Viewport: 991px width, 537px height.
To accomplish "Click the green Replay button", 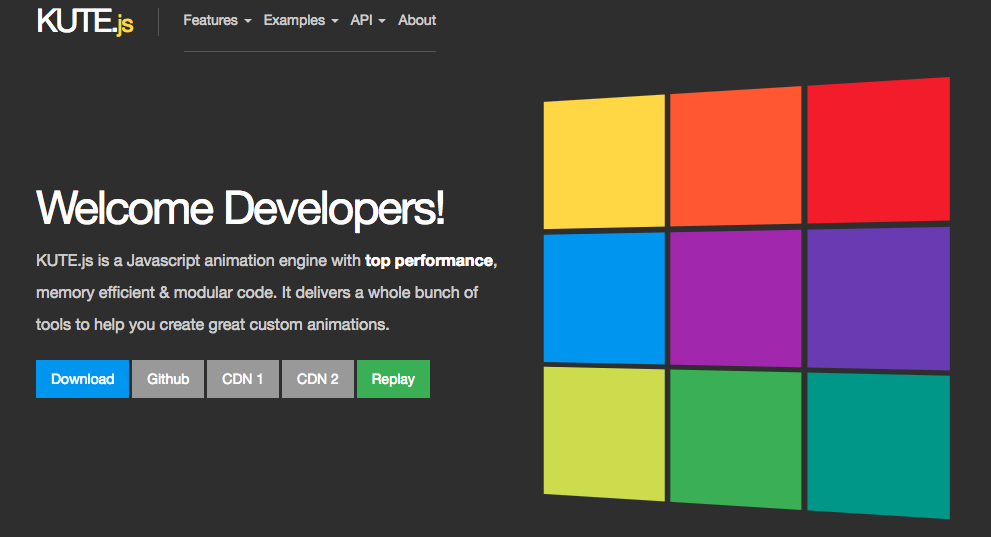I will [393, 379].
